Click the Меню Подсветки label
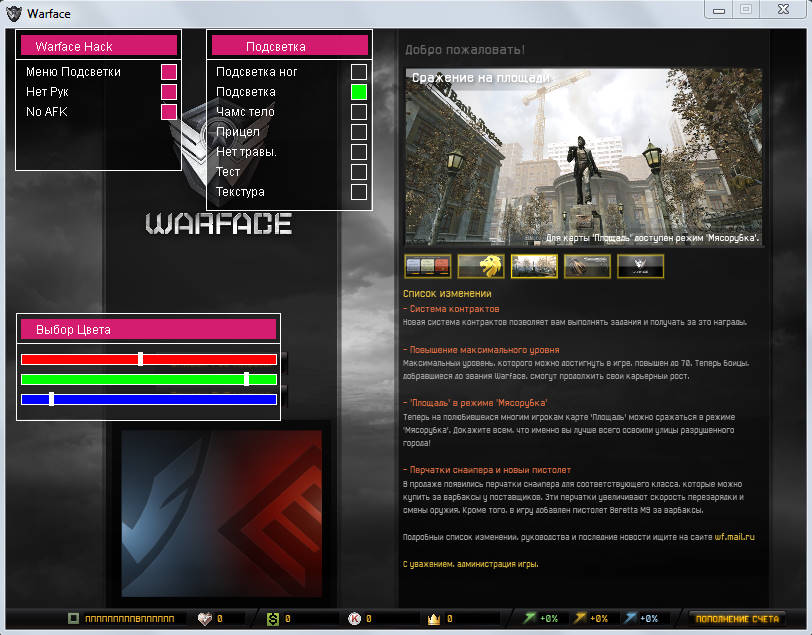The height and width of the screenshot is (635, 812). click(74, 72)
